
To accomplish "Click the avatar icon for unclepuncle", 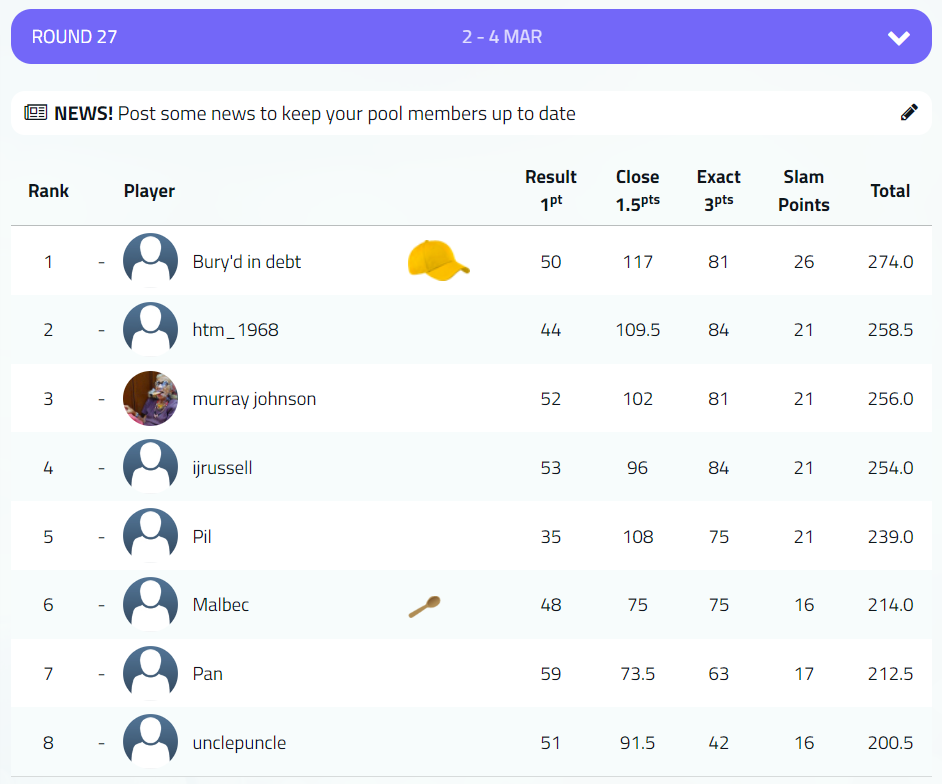I will (151, 742).
